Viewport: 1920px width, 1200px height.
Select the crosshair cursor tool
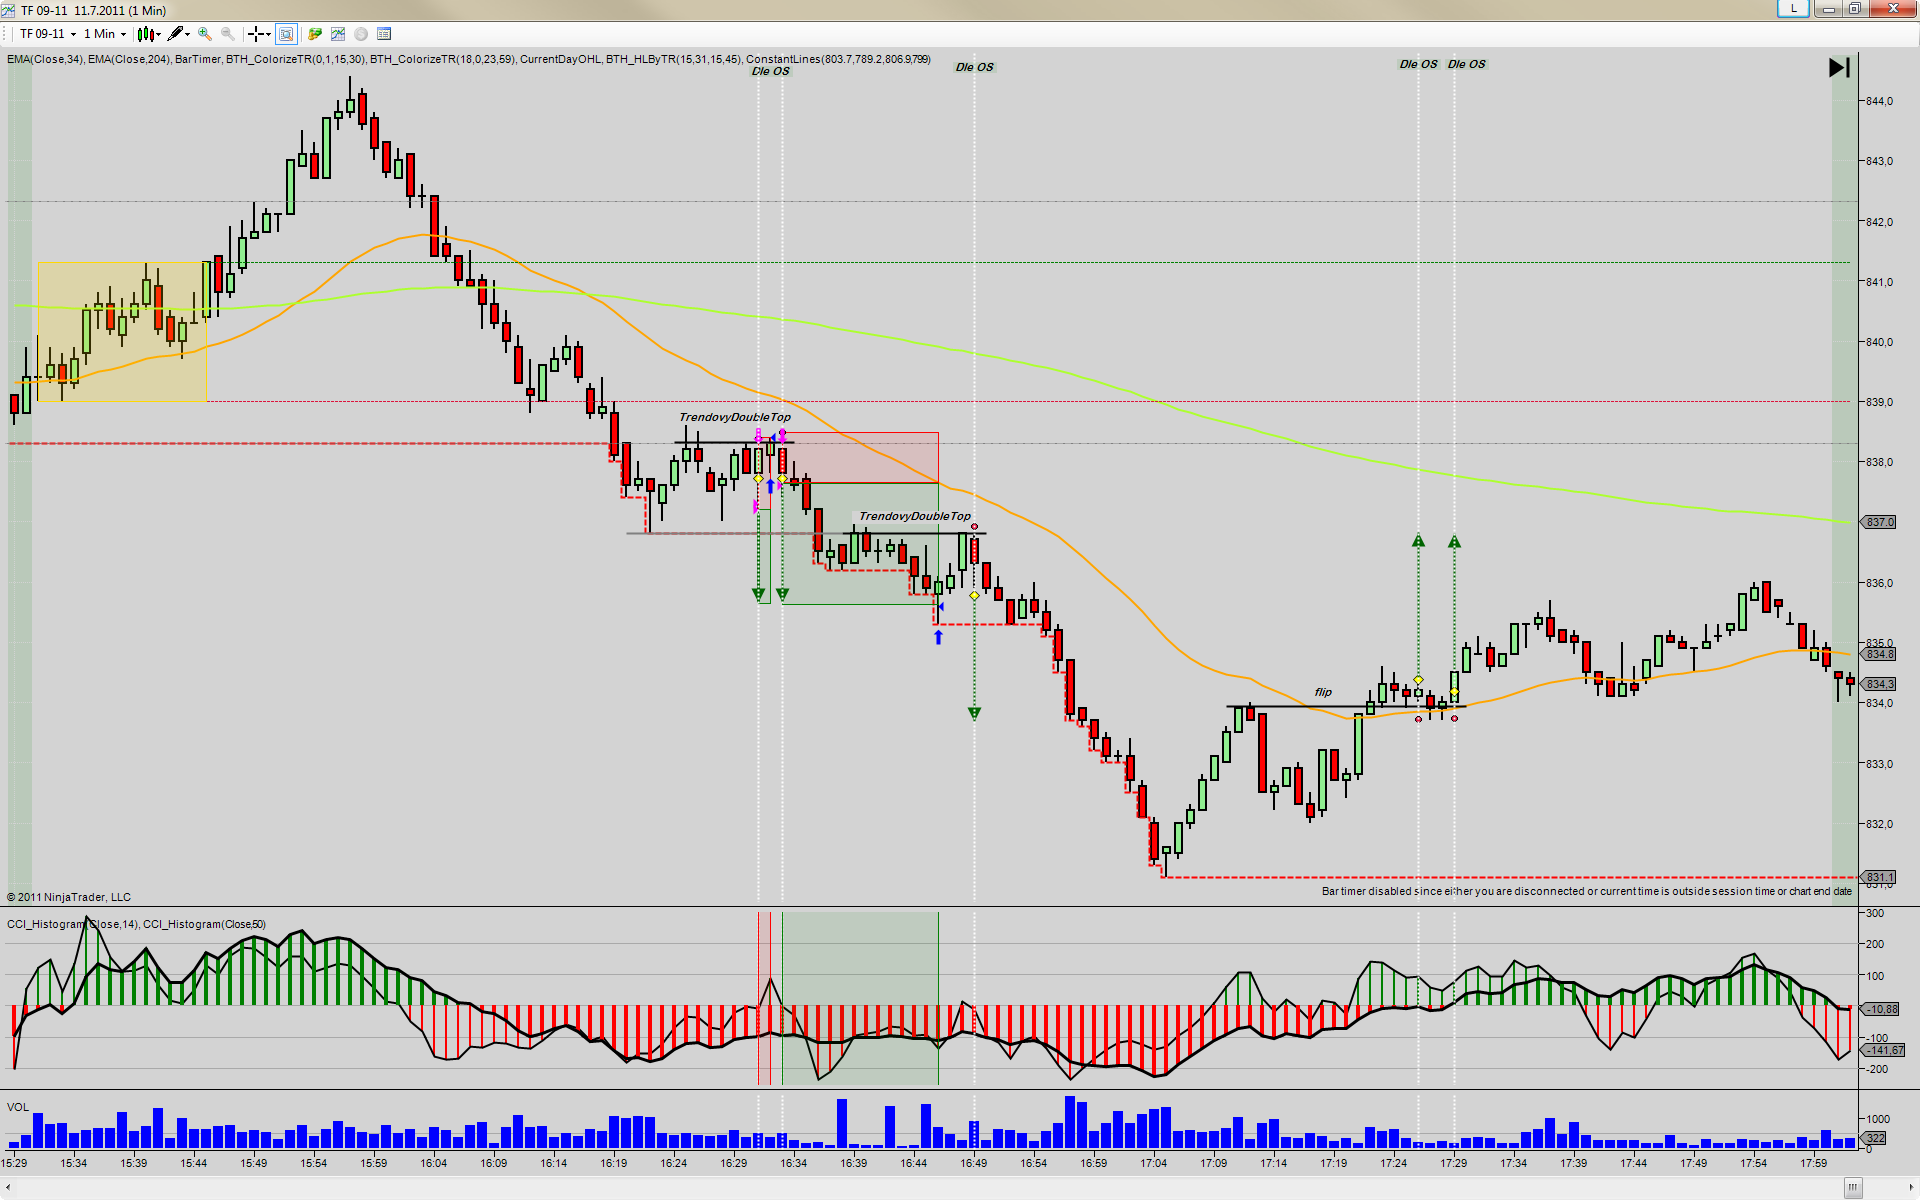coord(256,34)
